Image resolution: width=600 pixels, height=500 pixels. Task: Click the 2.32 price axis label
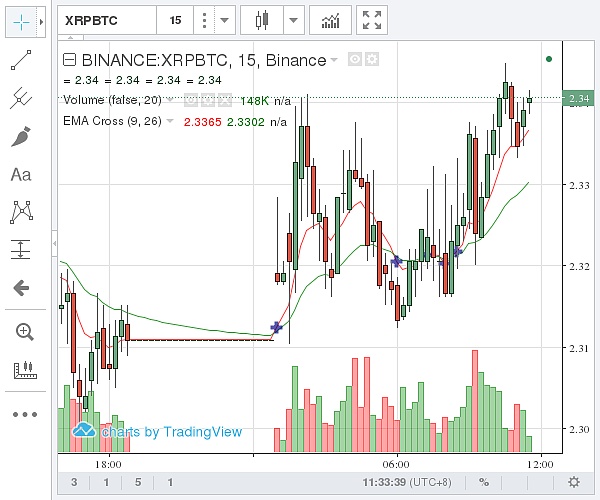click(579, 266)
